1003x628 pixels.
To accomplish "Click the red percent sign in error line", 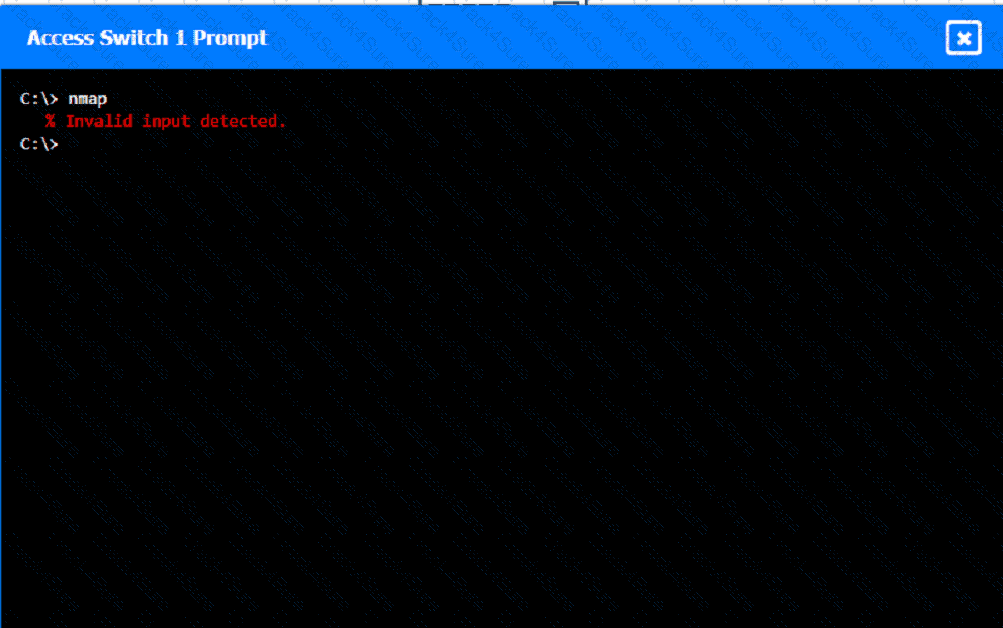I will 50,121.
